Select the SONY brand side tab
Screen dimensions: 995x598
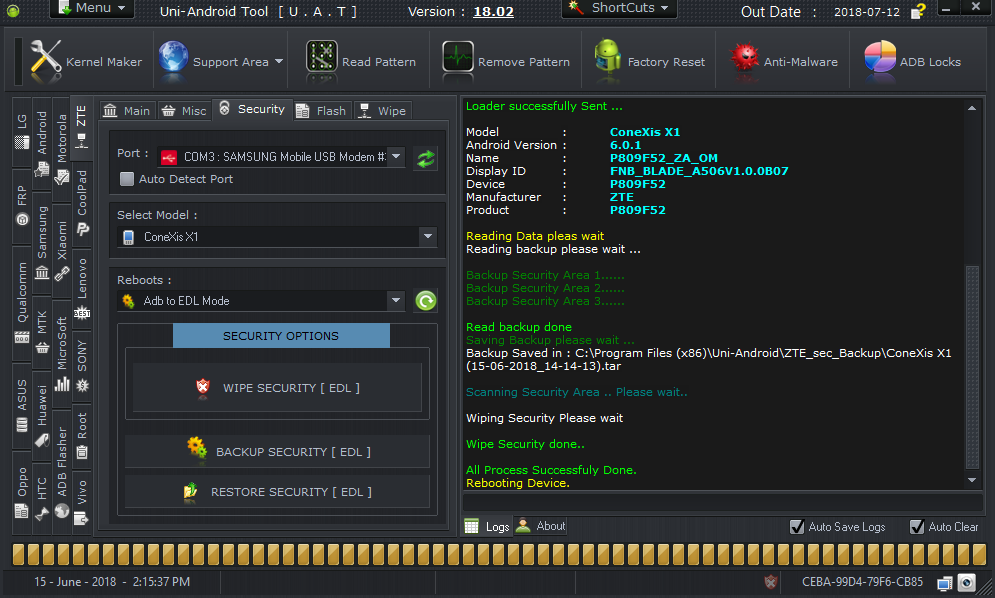point(82,366)
